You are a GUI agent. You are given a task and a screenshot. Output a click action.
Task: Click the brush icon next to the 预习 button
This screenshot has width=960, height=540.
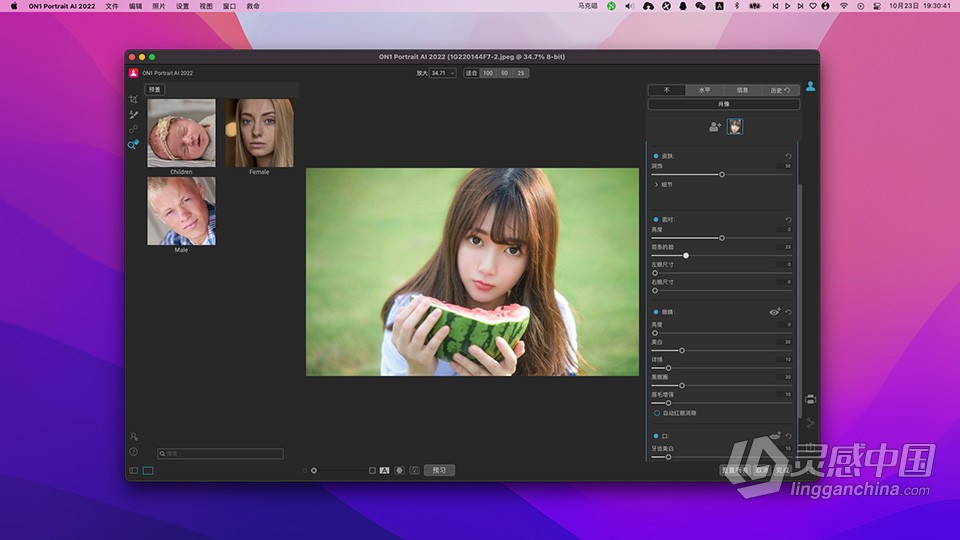pyautogui.click(x=414, y=470)
